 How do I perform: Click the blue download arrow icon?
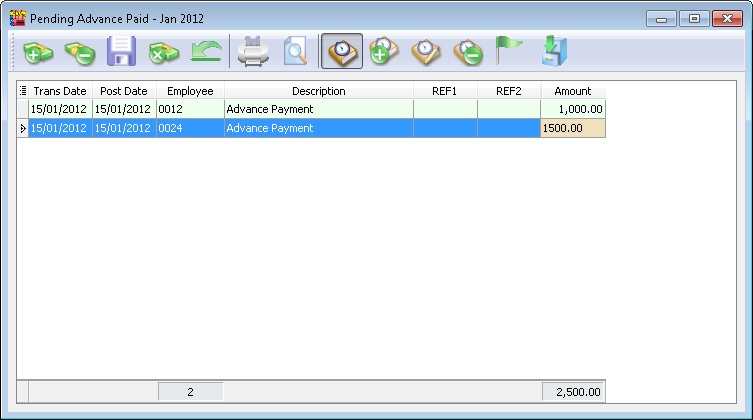coord(552,51)
